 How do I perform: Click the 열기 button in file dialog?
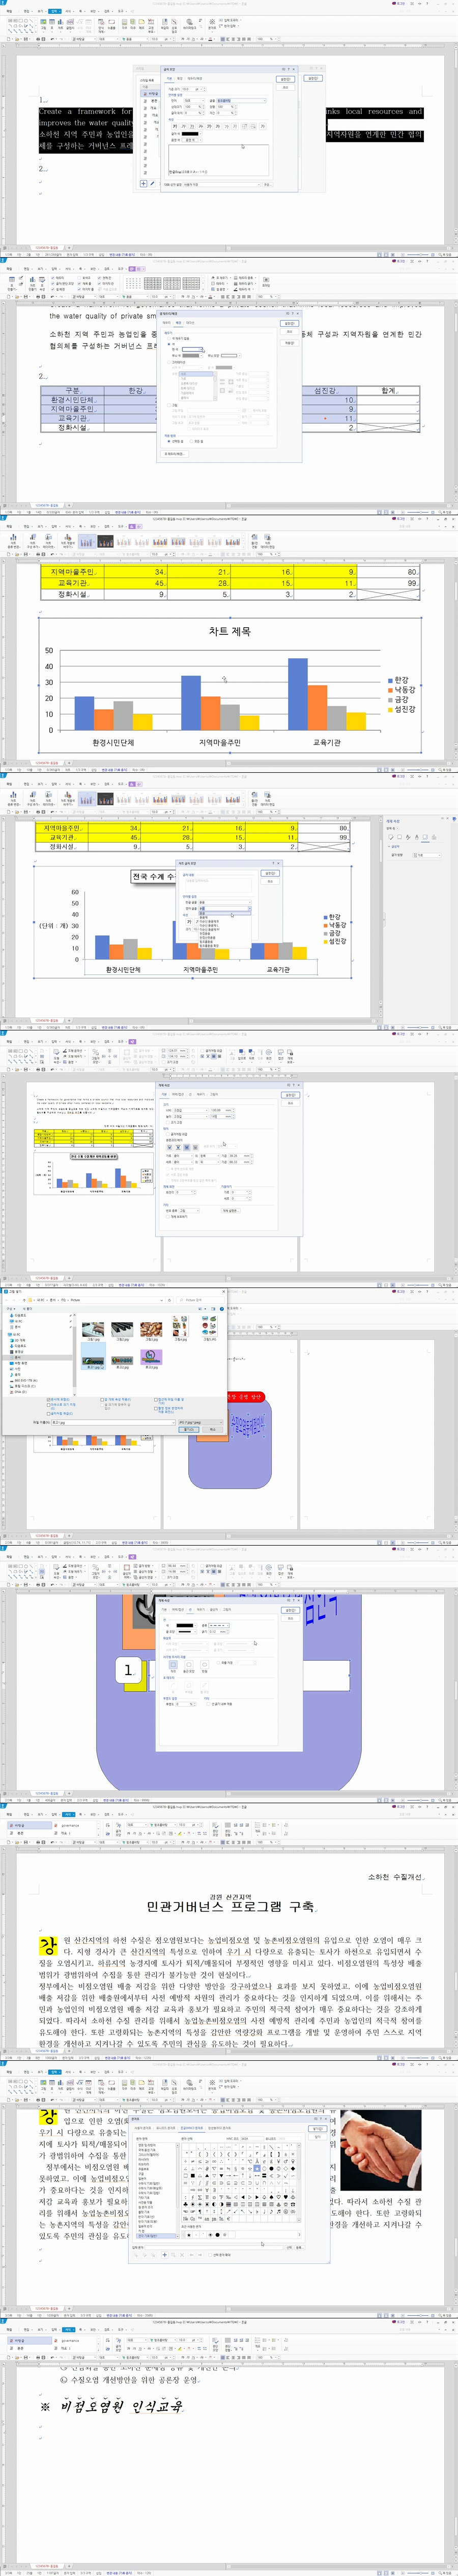(188, 1430)
